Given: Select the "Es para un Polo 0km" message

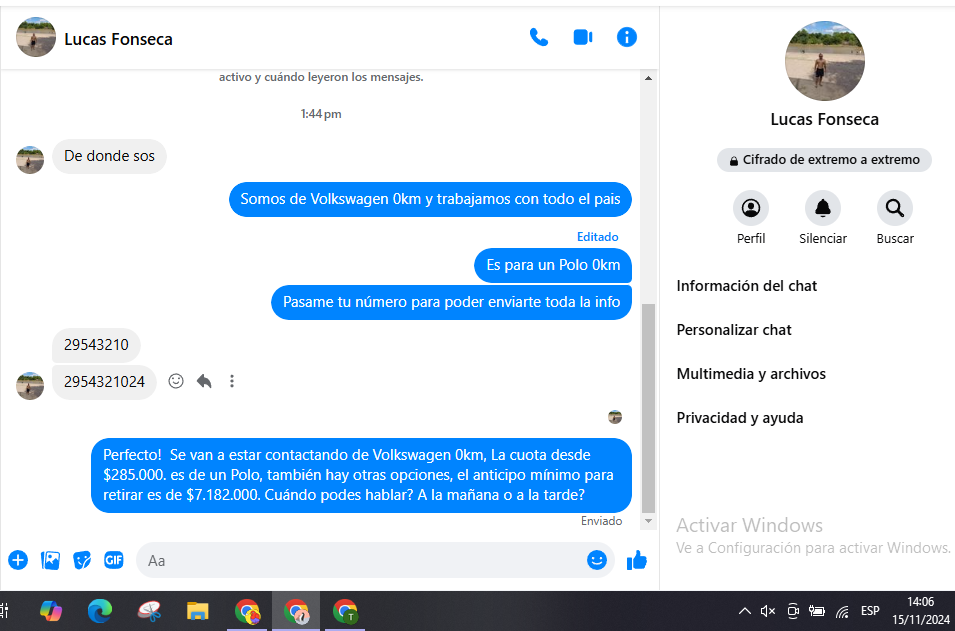Looking at the screenshot, I should pyautogui.click(x=553, y=266).
